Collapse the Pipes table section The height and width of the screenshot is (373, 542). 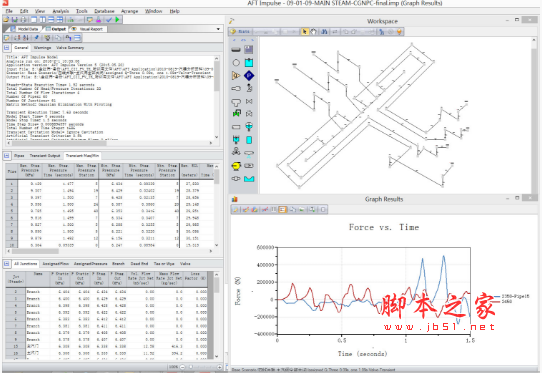click(7, 156)
